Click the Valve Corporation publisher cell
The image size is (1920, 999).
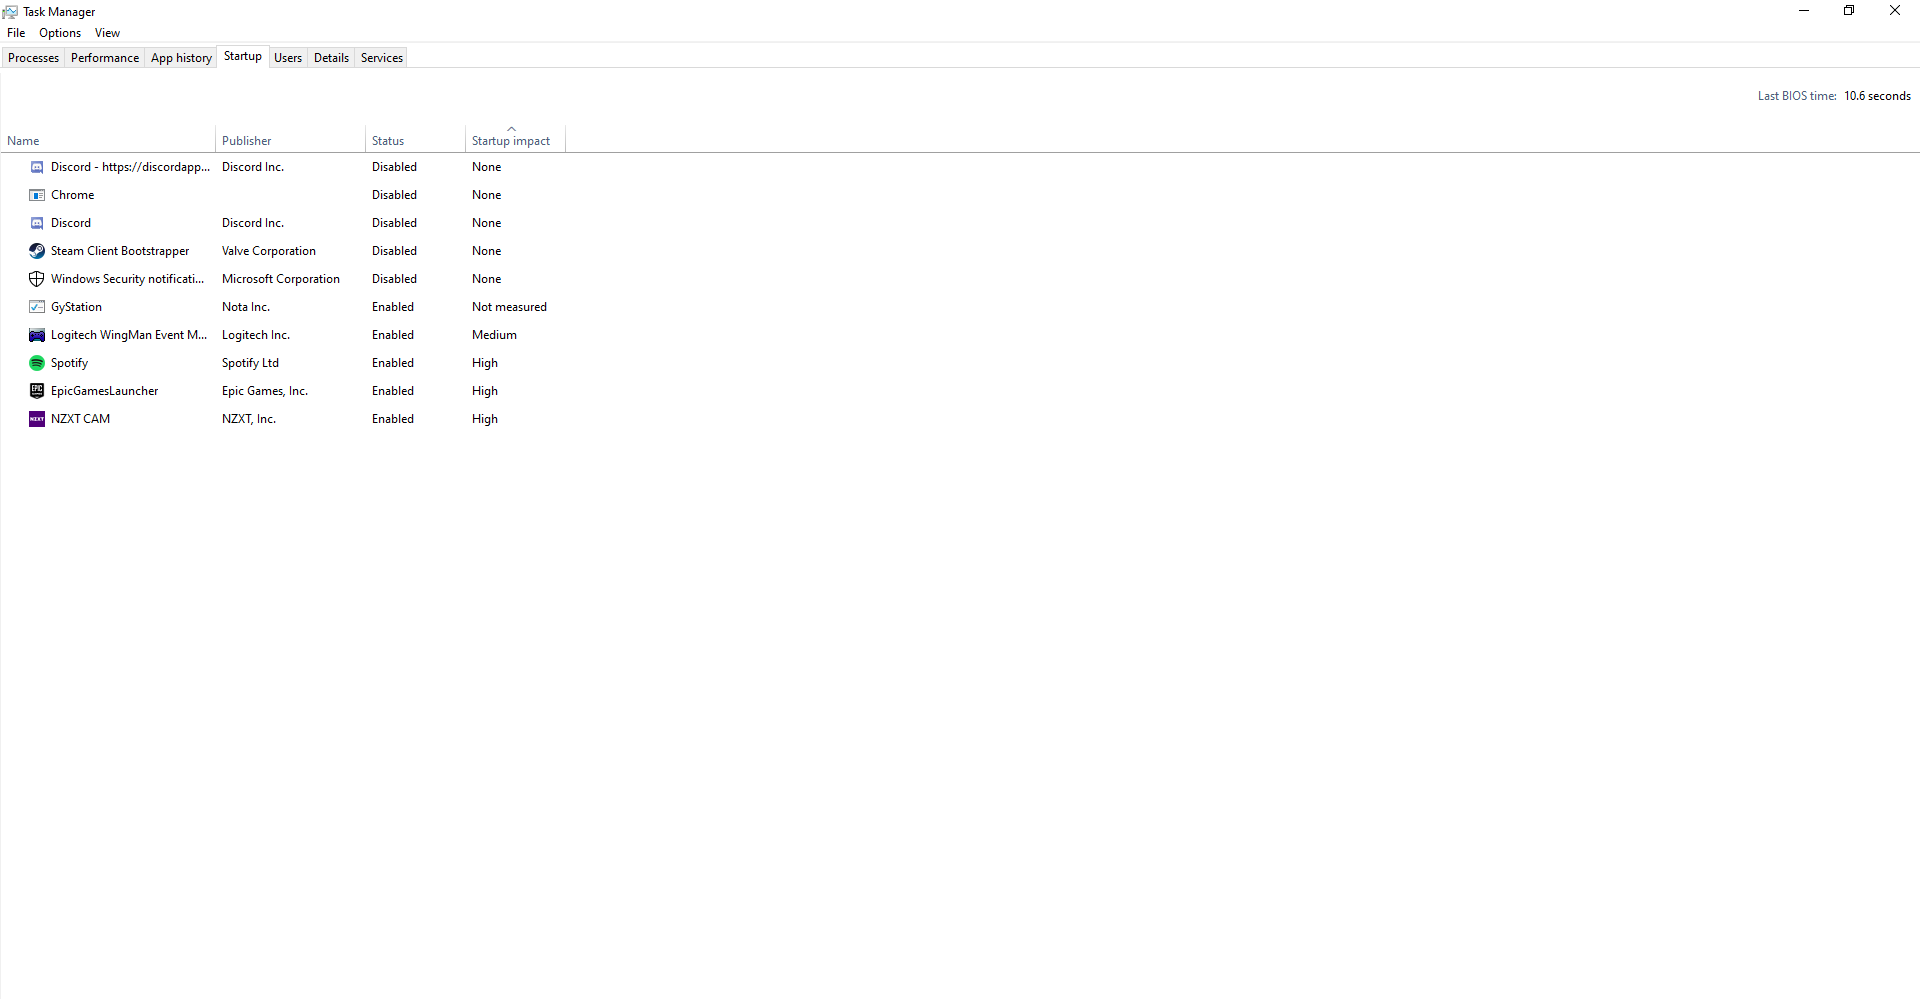[x=269, y=251]
